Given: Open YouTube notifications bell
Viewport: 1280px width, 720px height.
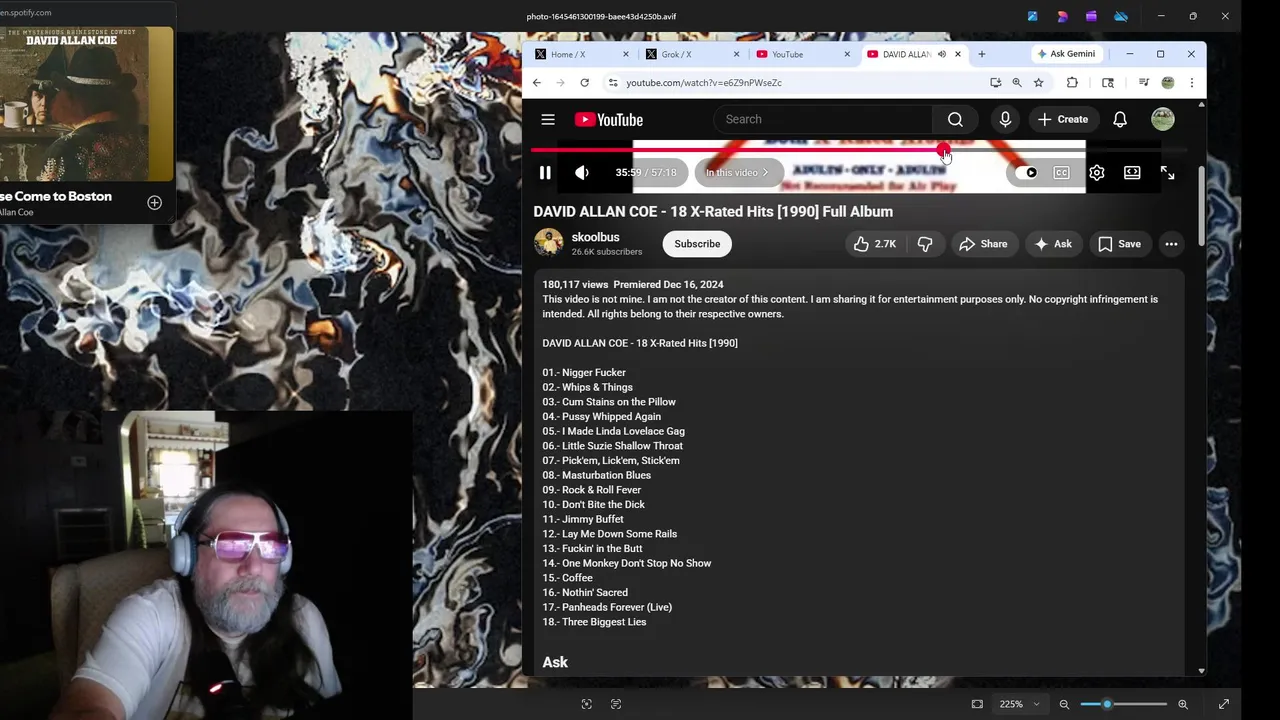Looking at the screenshot, I should point(1120,119).
